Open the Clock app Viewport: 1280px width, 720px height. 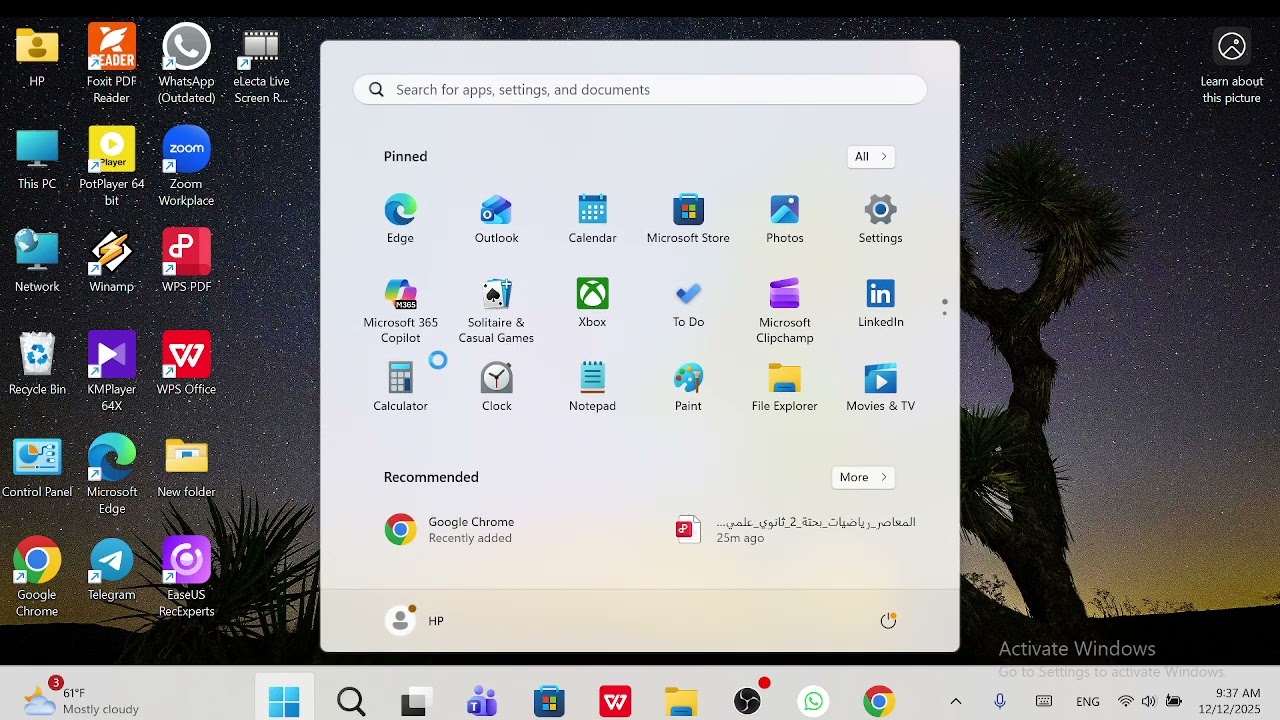496,387
